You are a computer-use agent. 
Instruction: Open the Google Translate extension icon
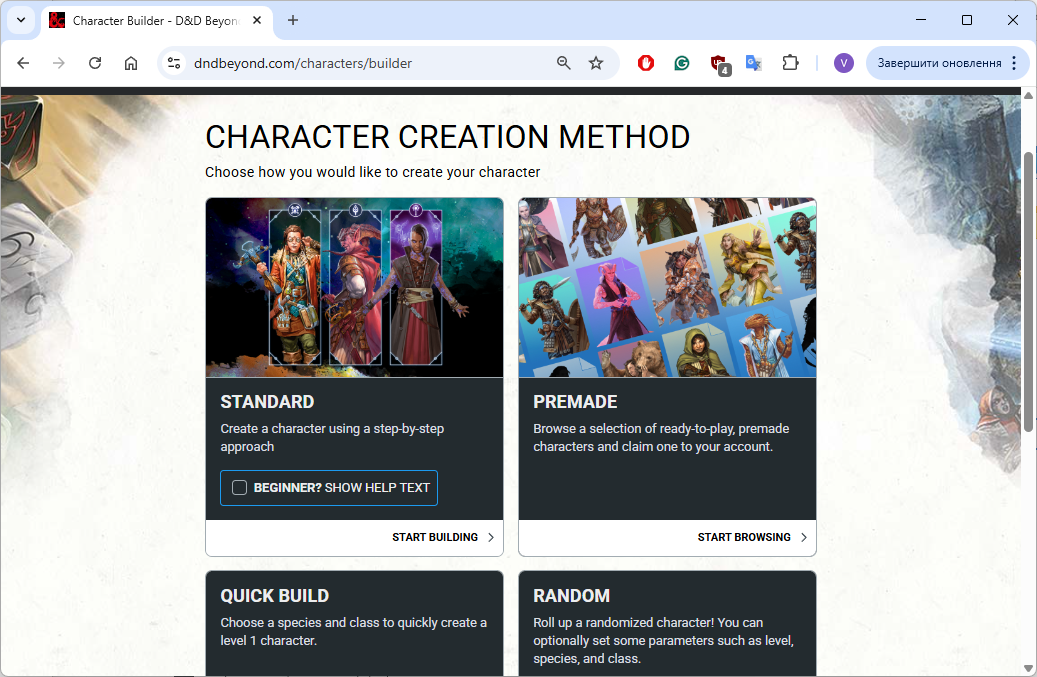click(x=754, y=63)
